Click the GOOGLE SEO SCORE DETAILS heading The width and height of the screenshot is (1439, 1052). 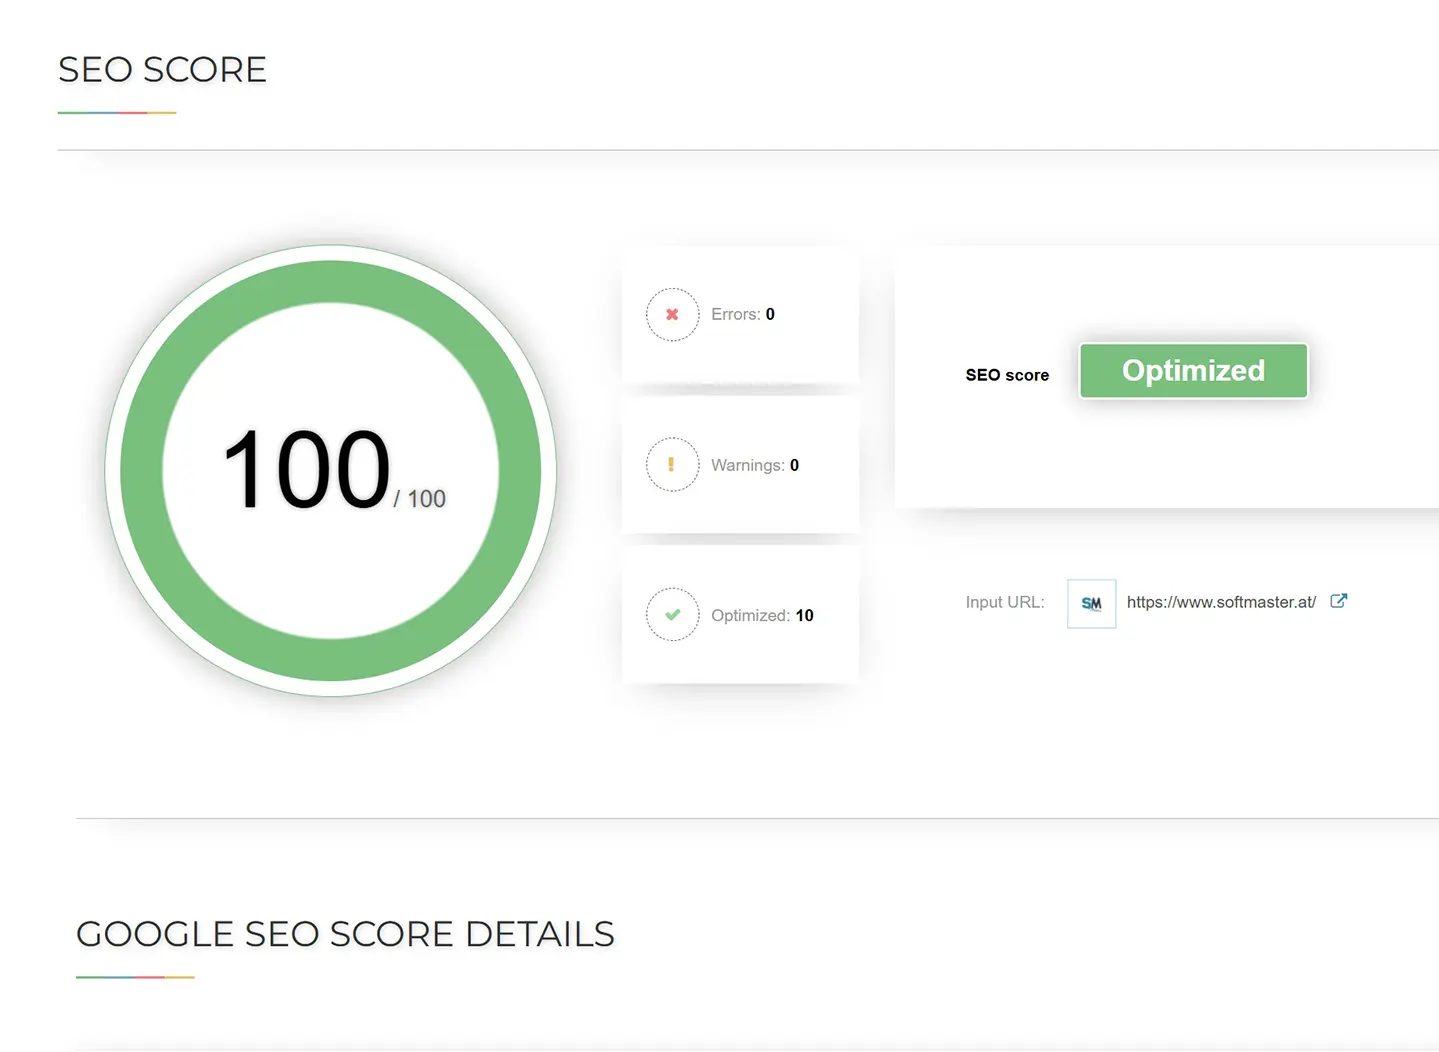[x=345, y=934]
